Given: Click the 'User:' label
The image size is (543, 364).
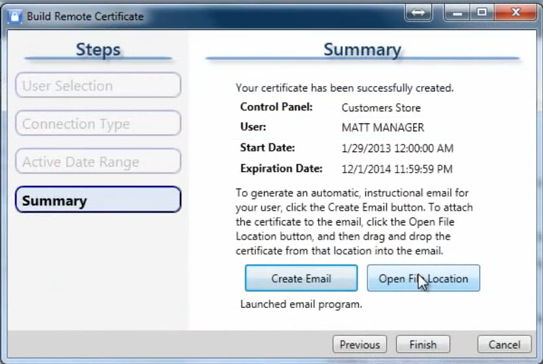Looking at the screenshot, I should point(253,127).
